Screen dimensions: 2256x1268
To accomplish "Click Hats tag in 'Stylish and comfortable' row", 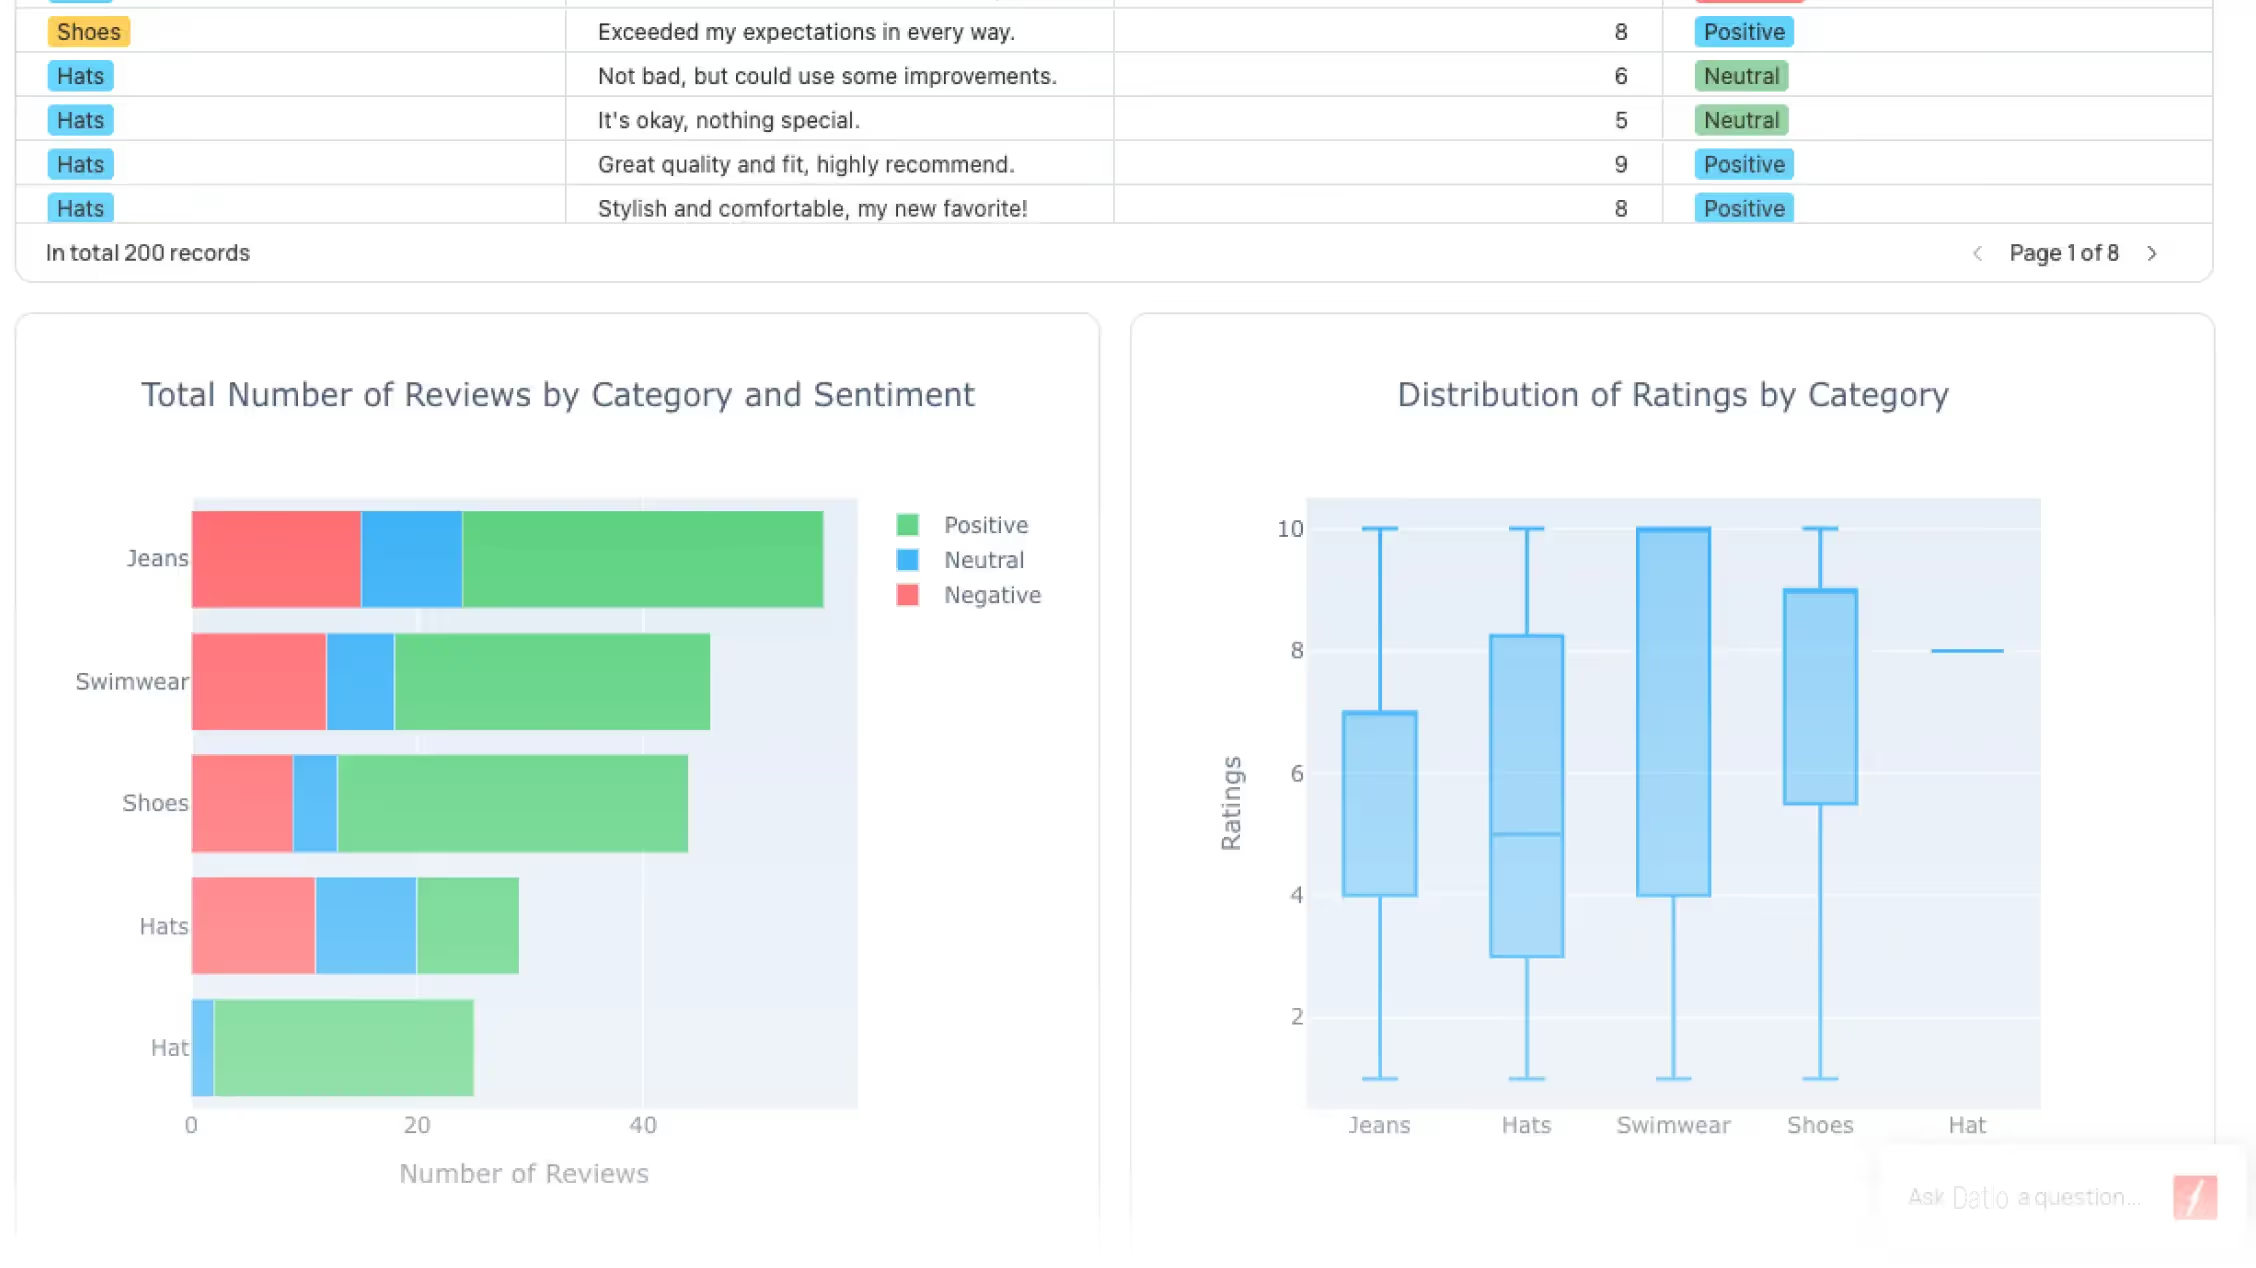I will [x=80, y=208].
